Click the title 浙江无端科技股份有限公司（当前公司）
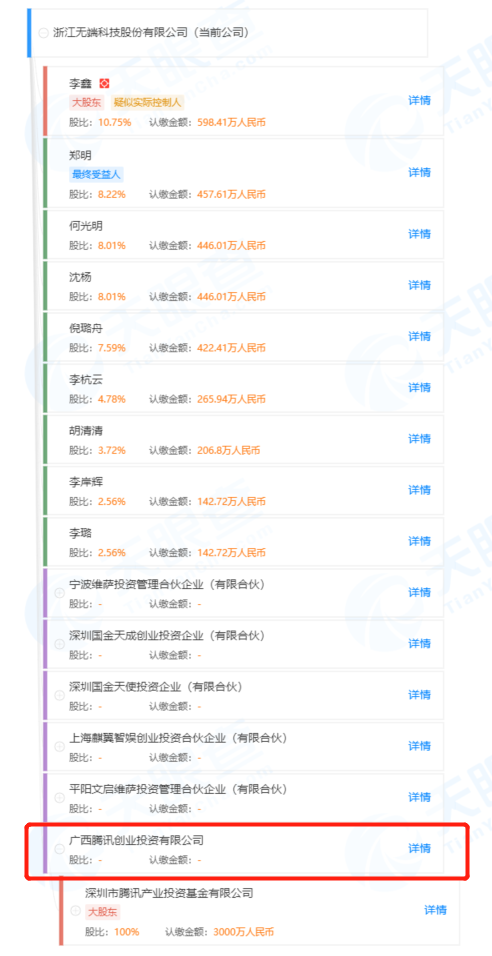This screenshot has width=492, height=956. tap(150, 33)
